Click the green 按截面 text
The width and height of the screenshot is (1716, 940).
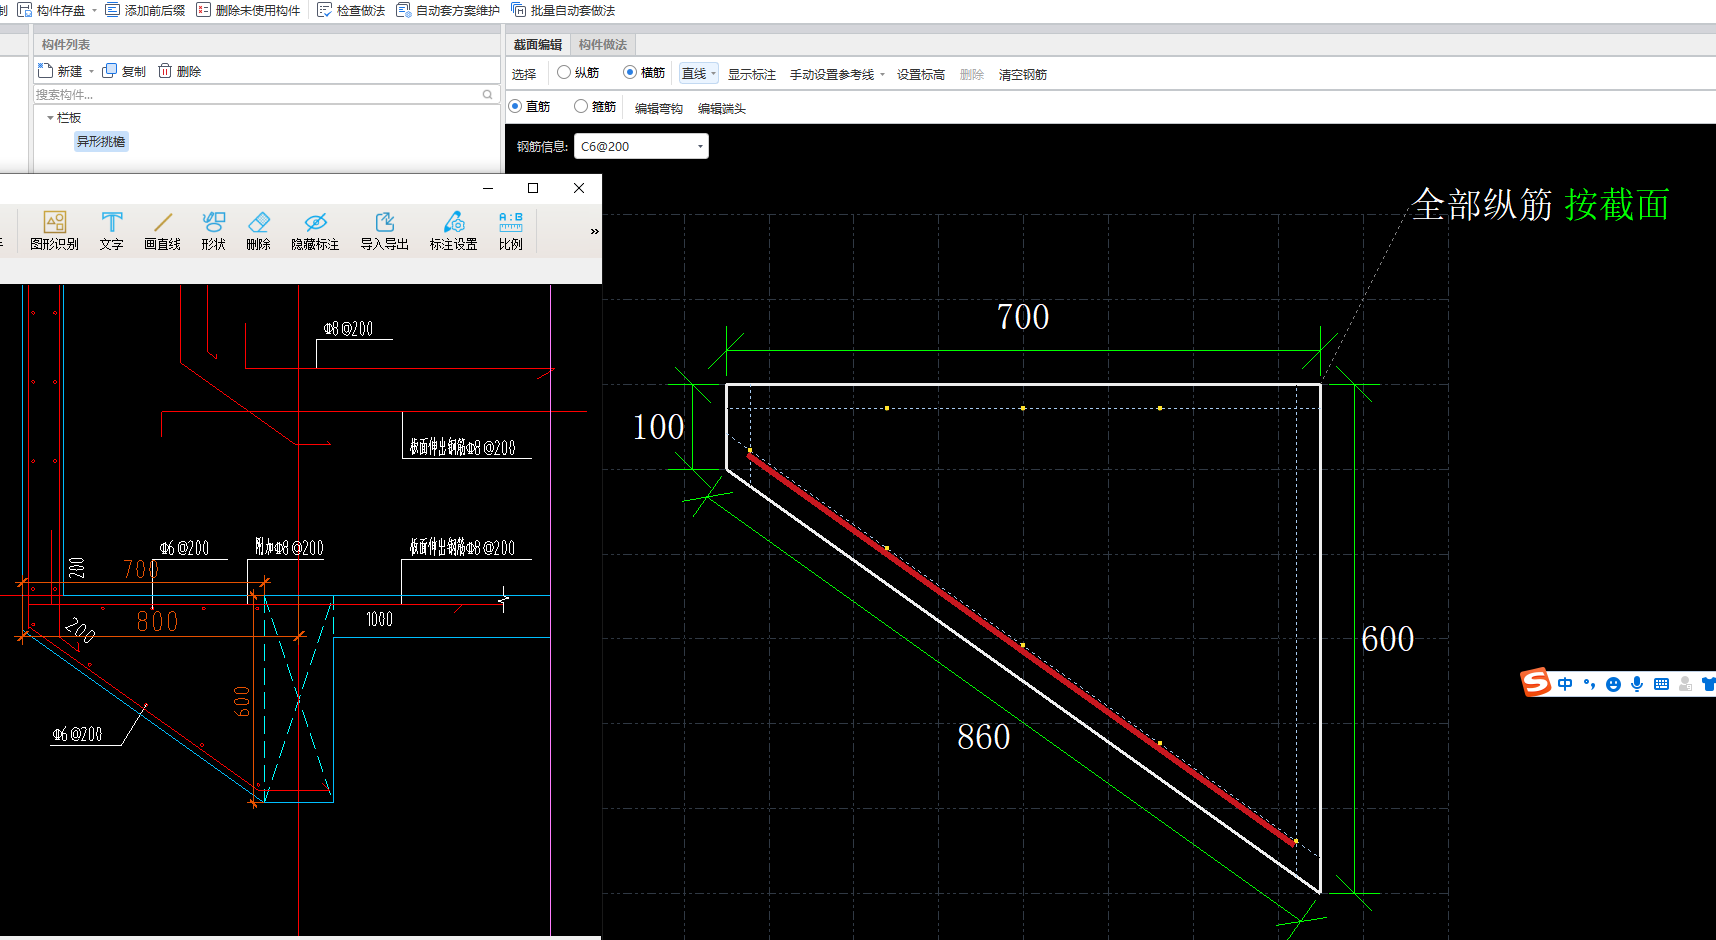click(1617, 205)
